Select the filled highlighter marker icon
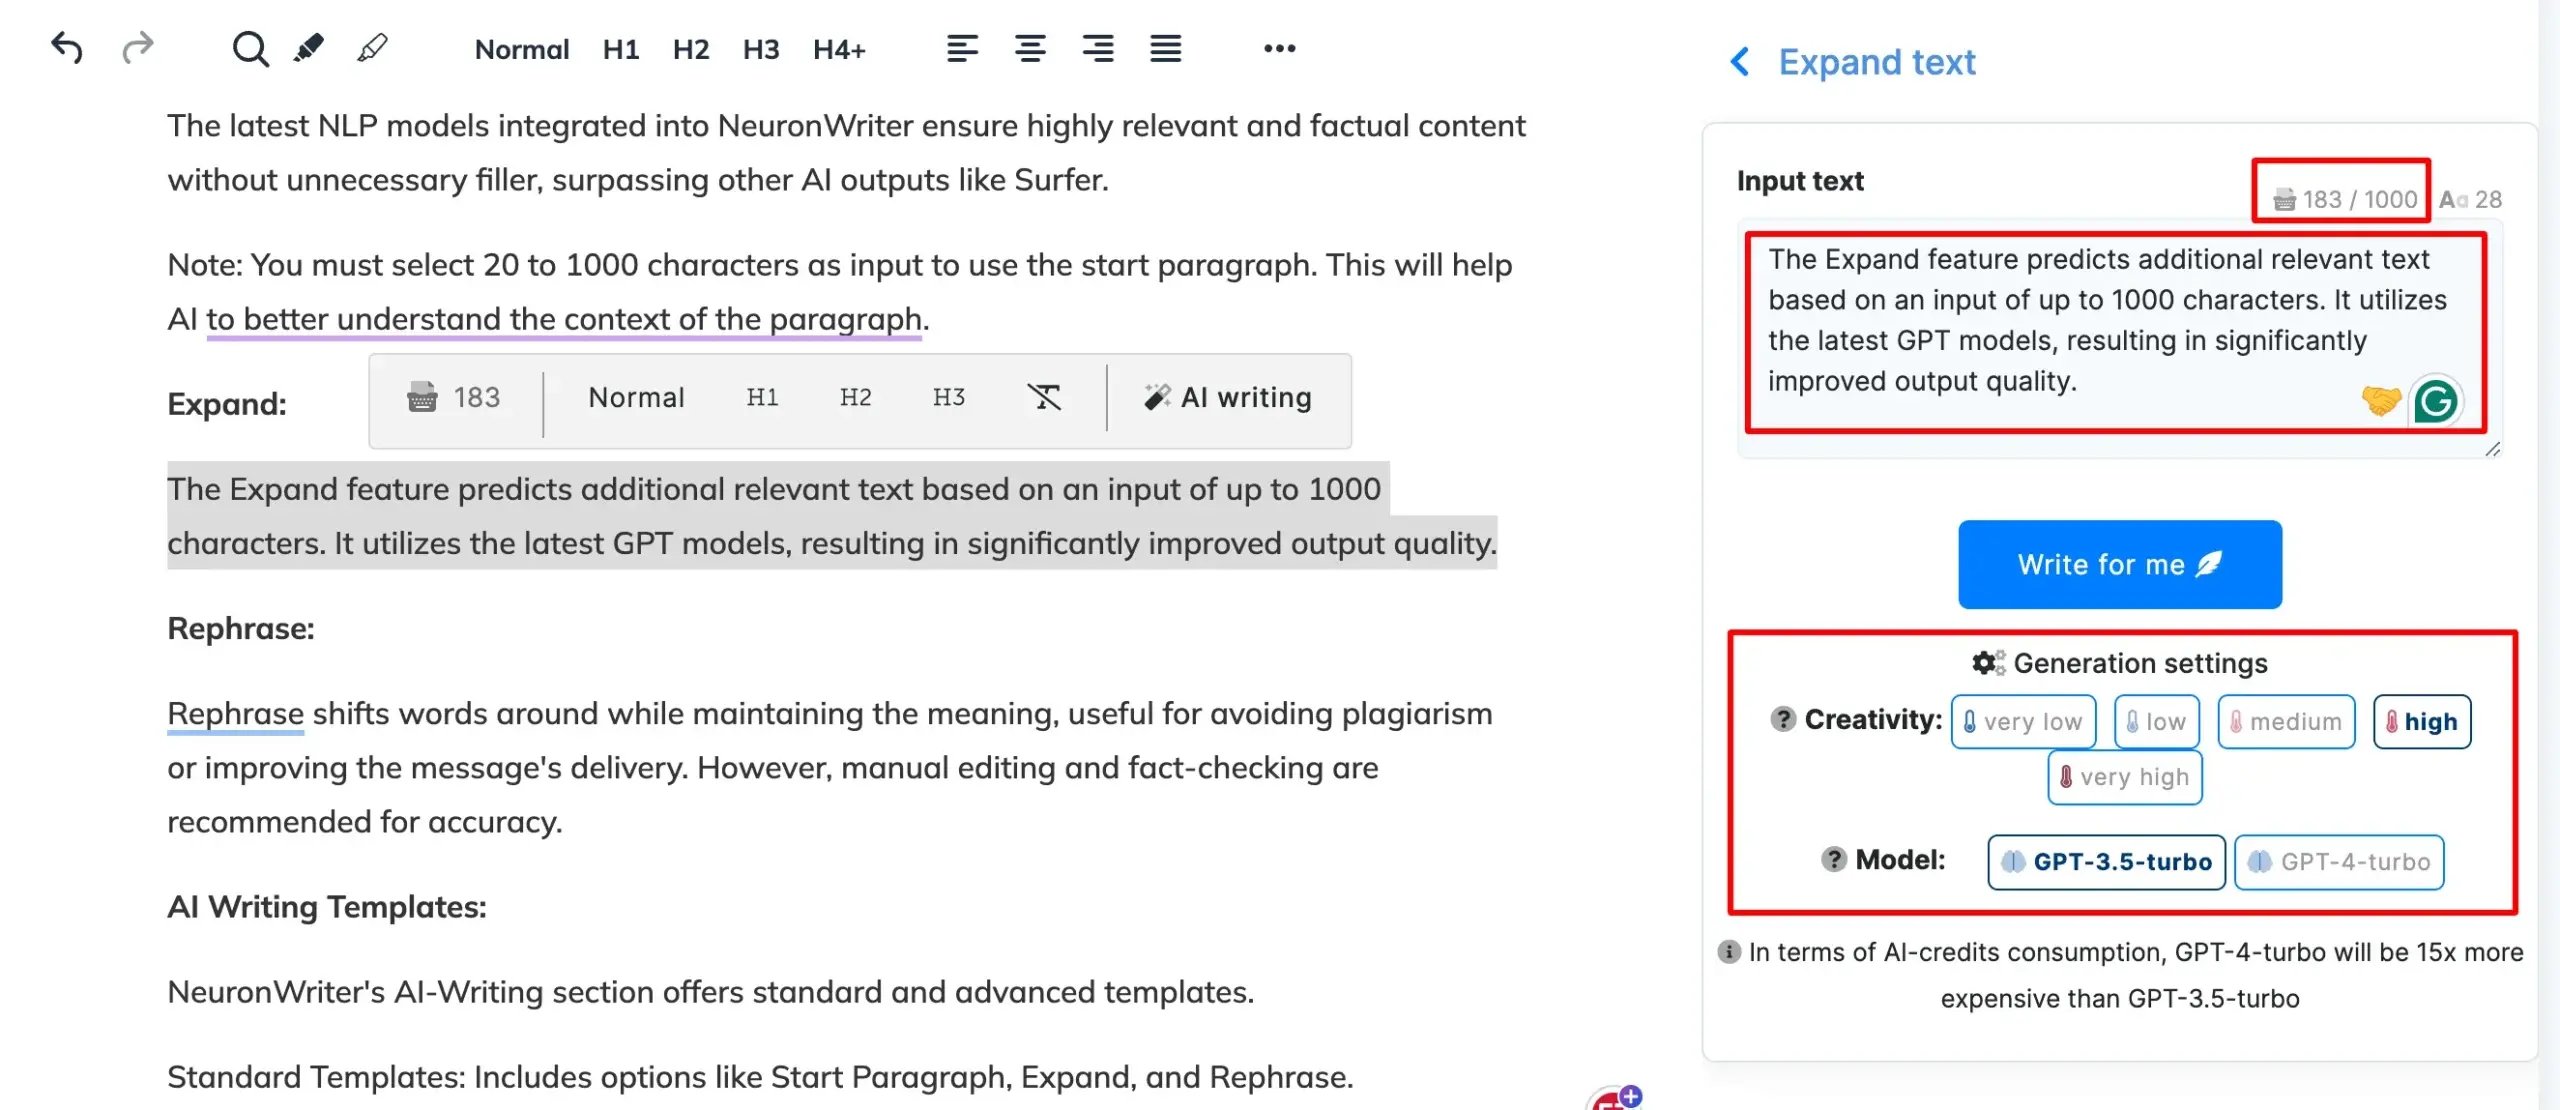Viewport: 2560px width, 1110px height. click(309, 48)
